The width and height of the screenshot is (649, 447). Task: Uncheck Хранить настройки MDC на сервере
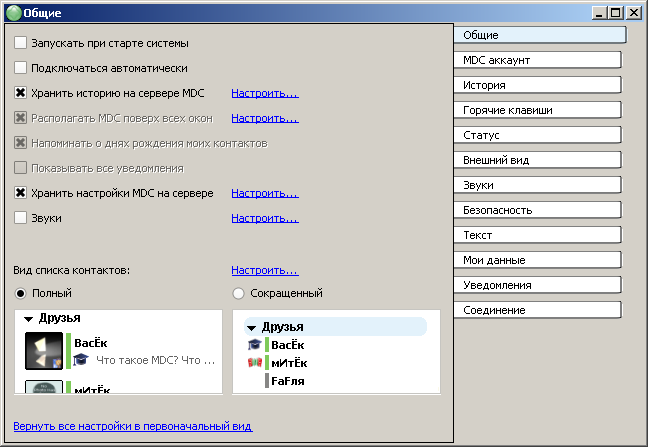tap(20, 192)
